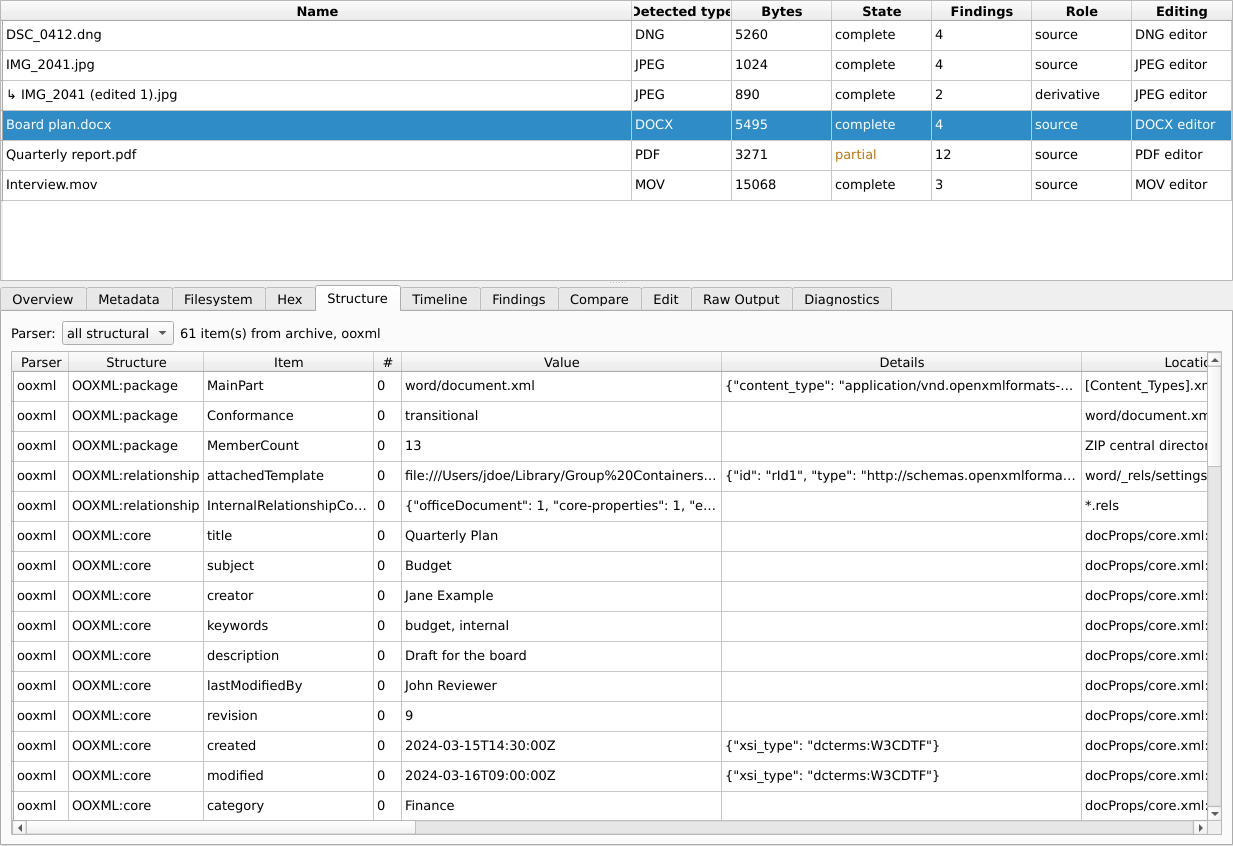Click the 'derivative' role cell
The image size is (1233, 846).
1081,95
